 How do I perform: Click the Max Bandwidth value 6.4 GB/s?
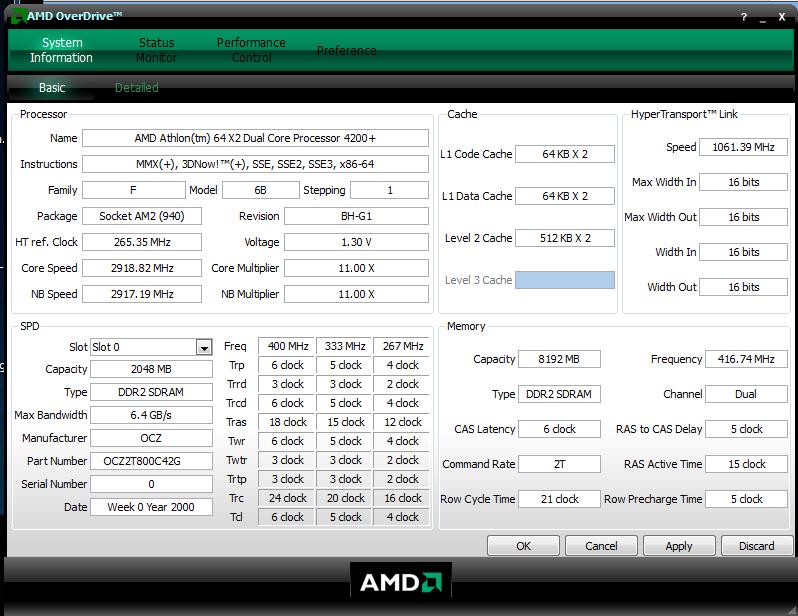[x=151, y=415]
